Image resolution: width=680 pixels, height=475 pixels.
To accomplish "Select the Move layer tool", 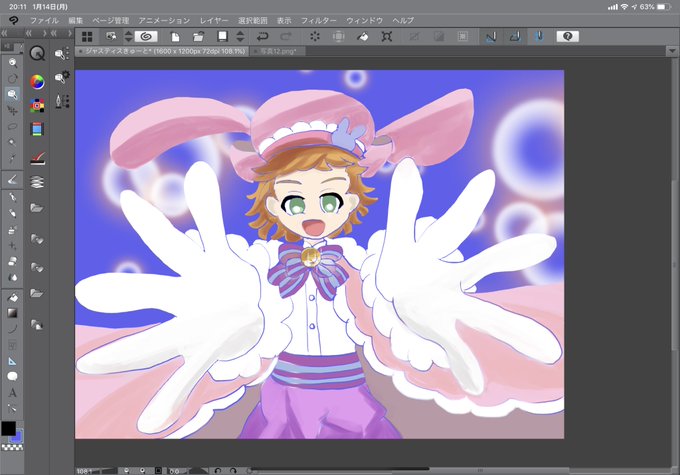I will click(x=13, y=111).
